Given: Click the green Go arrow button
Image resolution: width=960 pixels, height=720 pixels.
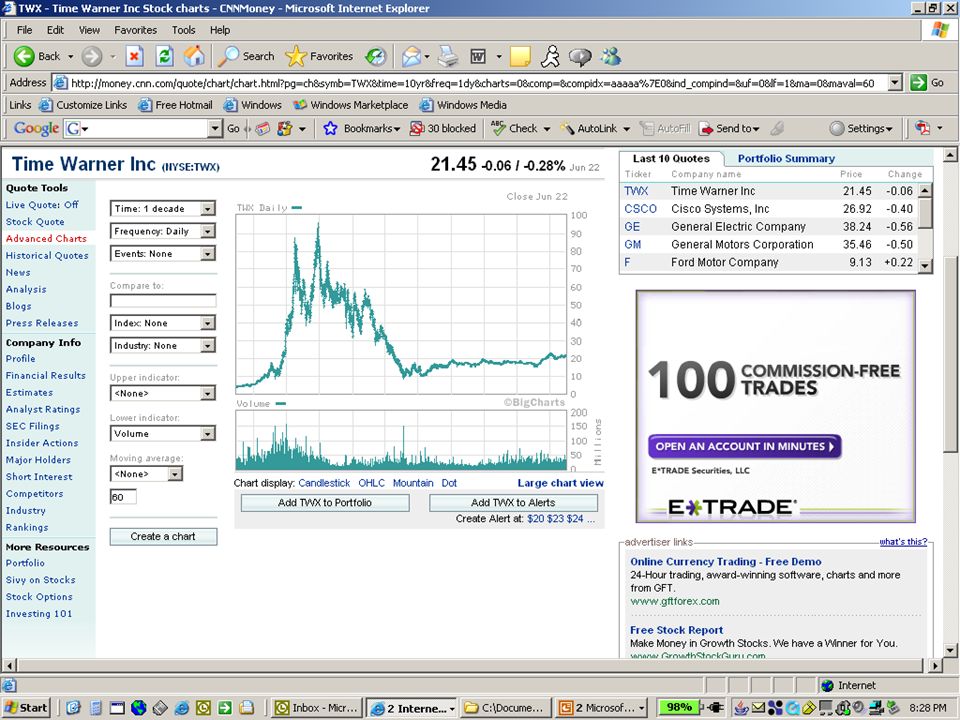Looking at the screenshot, I should [918, 83].
